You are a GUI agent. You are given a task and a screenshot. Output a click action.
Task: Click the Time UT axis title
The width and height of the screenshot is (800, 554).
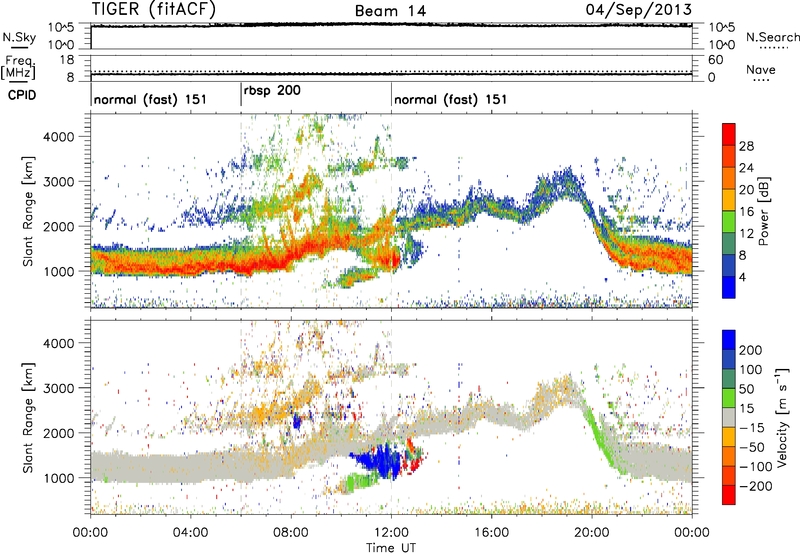click(x=391, y=547)
